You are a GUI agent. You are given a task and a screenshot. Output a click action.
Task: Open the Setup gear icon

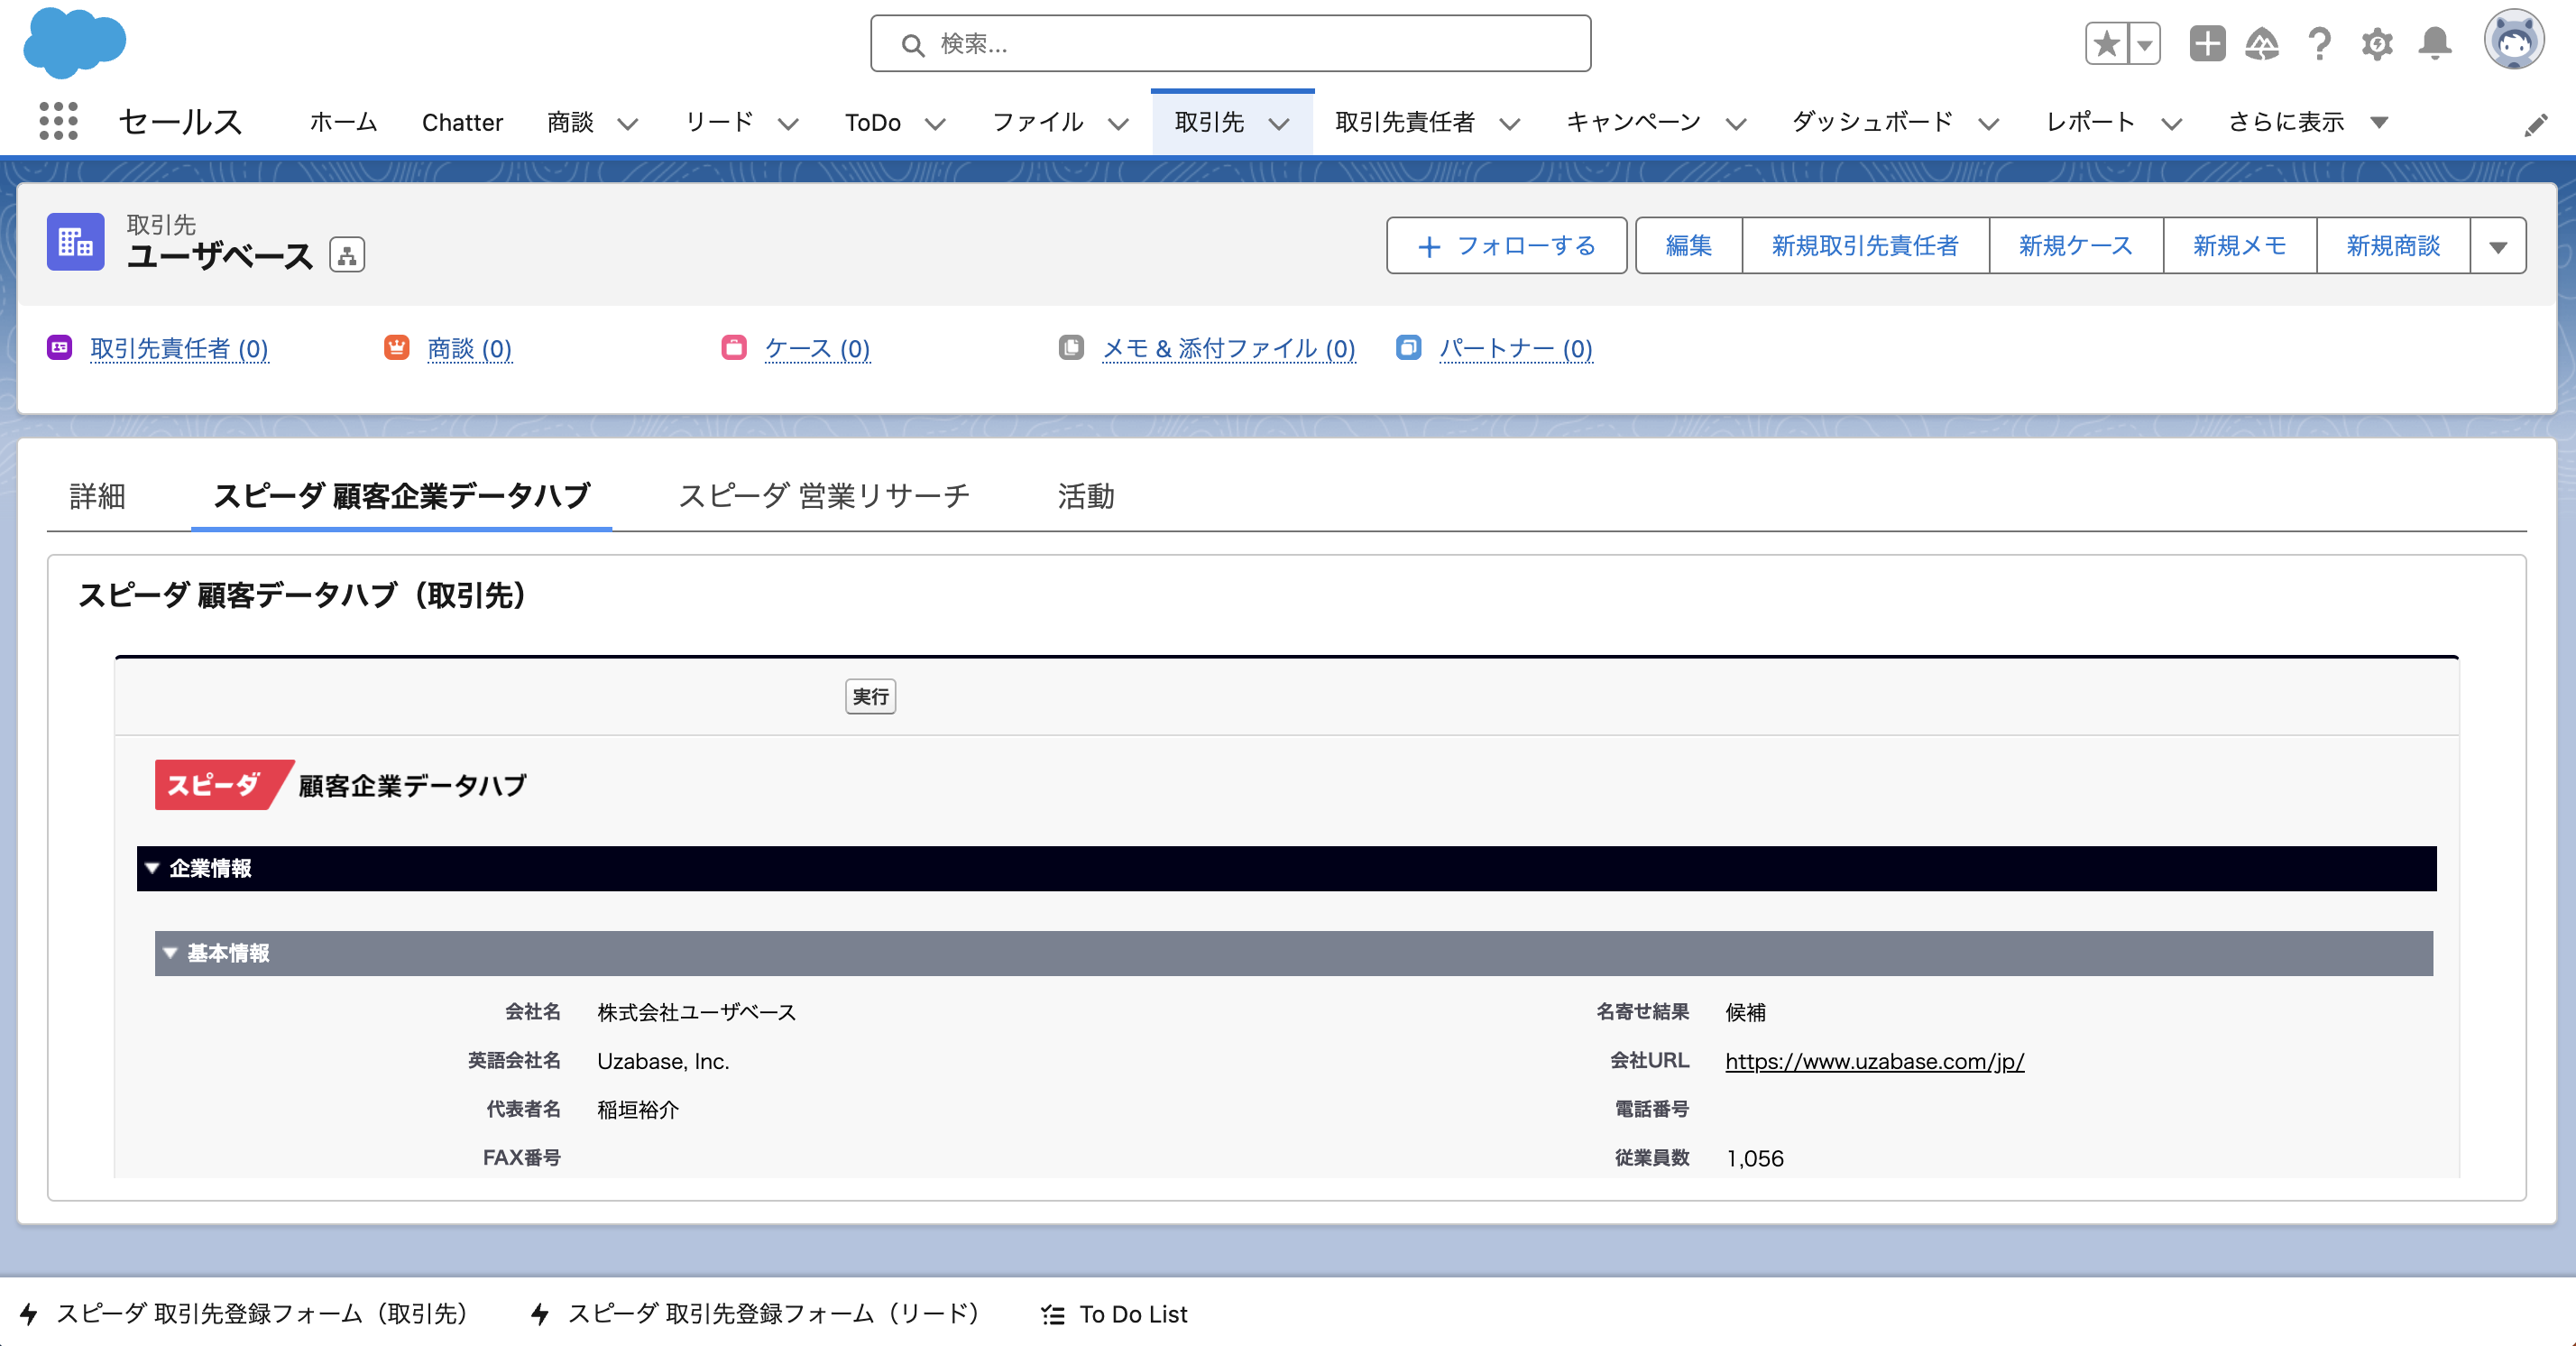2377,43
